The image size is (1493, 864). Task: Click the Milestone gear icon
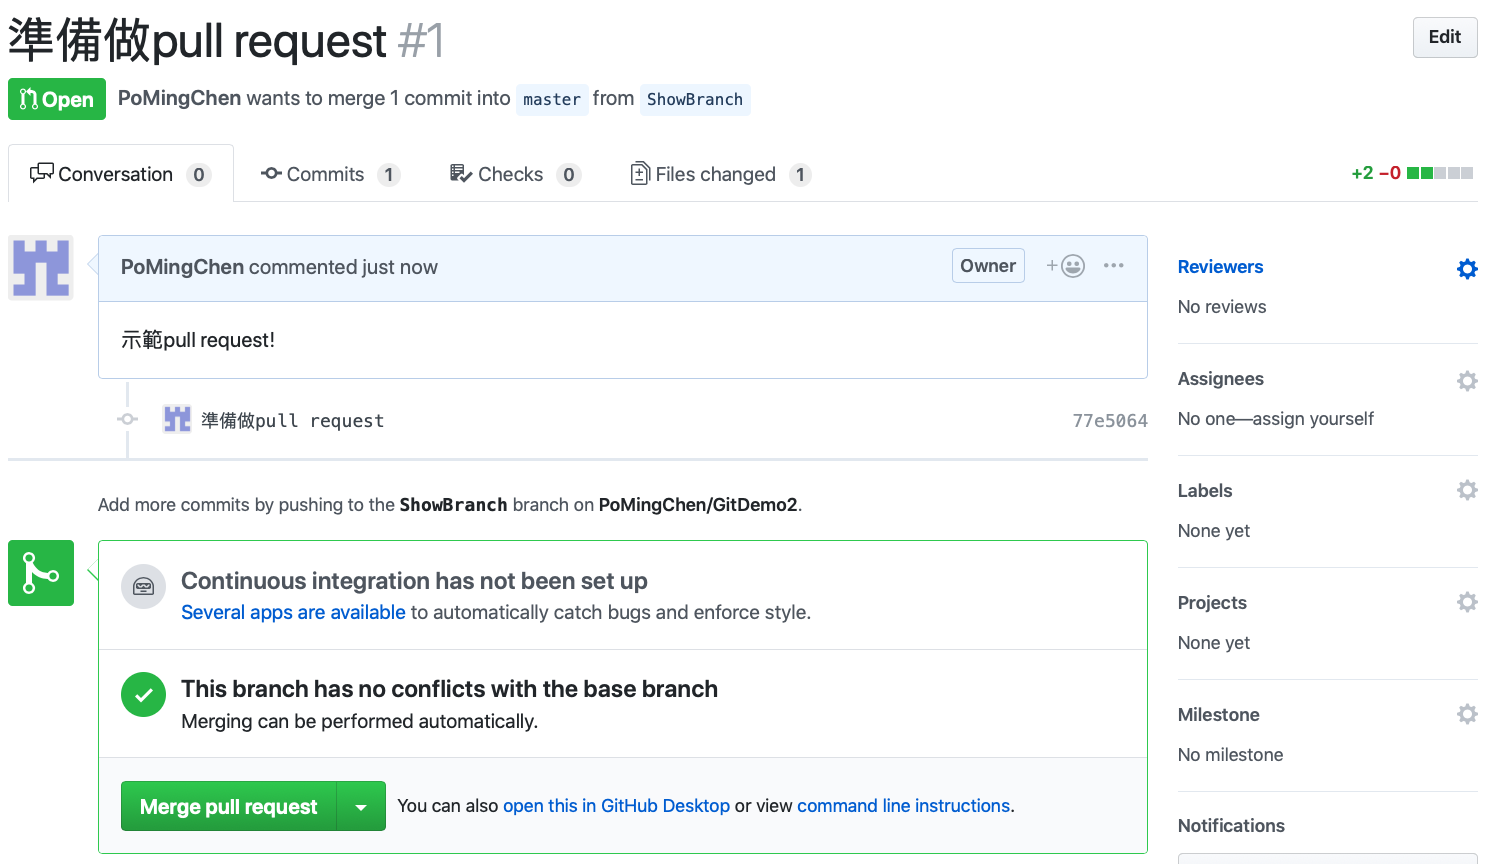click(x=1466, y=714)
